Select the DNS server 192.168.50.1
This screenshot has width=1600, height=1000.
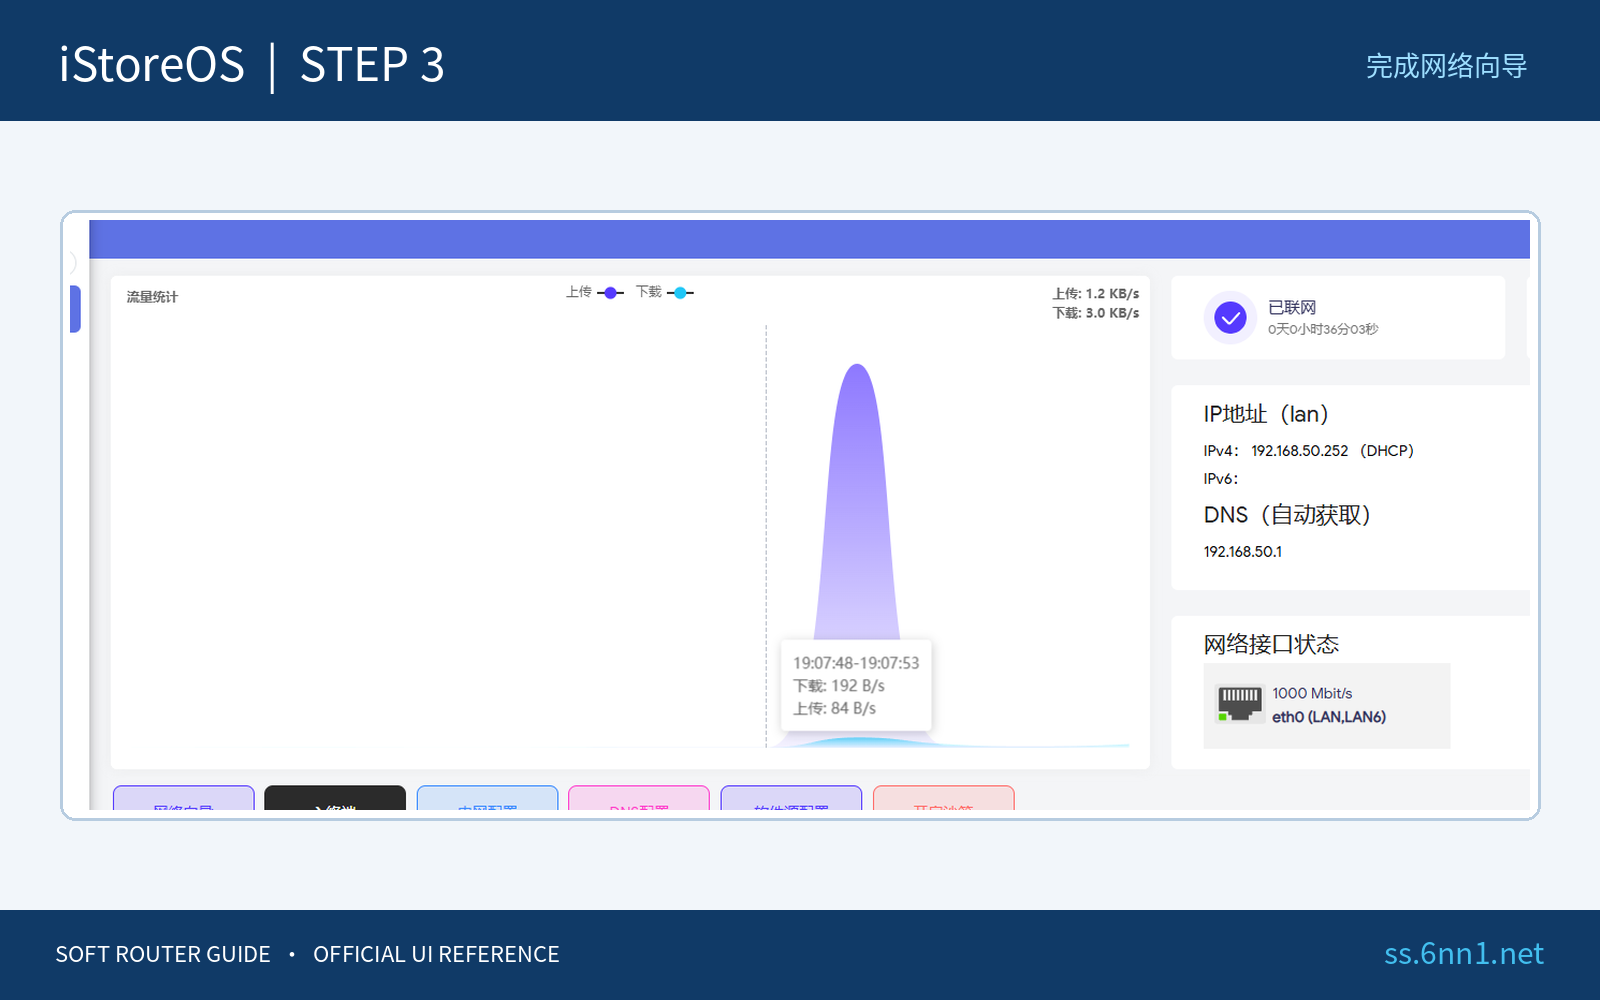1243,552
